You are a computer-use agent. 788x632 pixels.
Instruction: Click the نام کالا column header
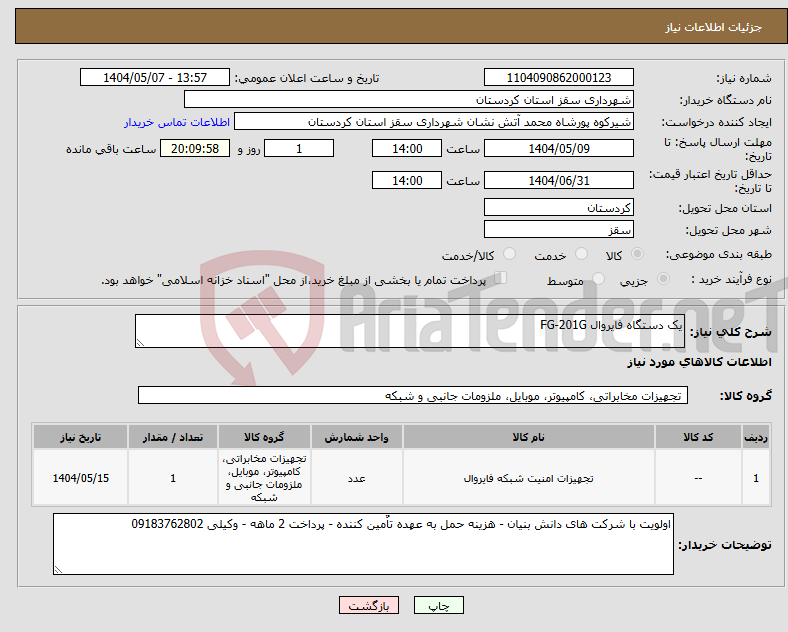[529, 437]
